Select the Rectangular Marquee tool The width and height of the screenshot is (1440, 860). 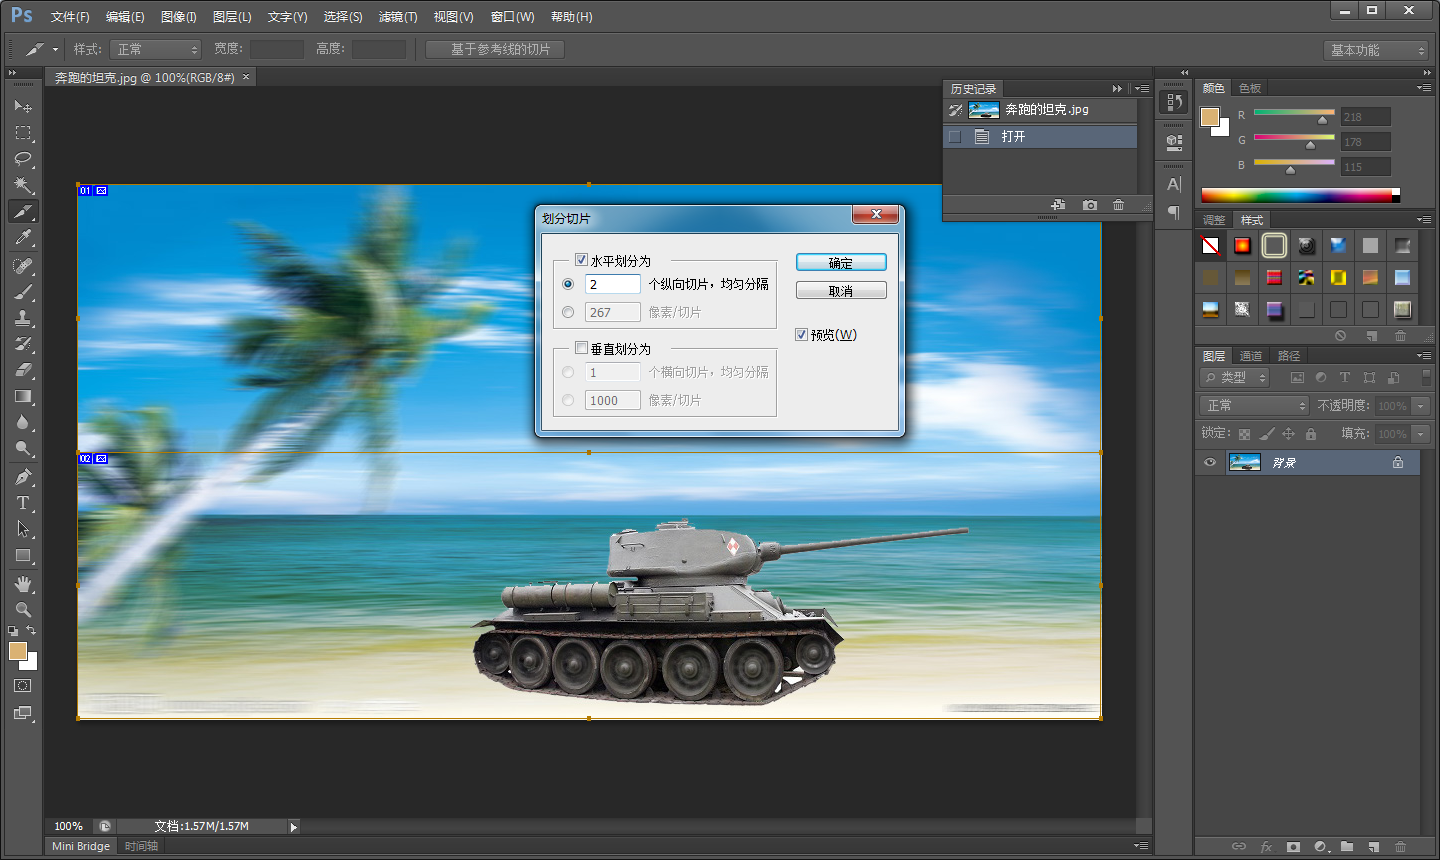pos(23,133)
